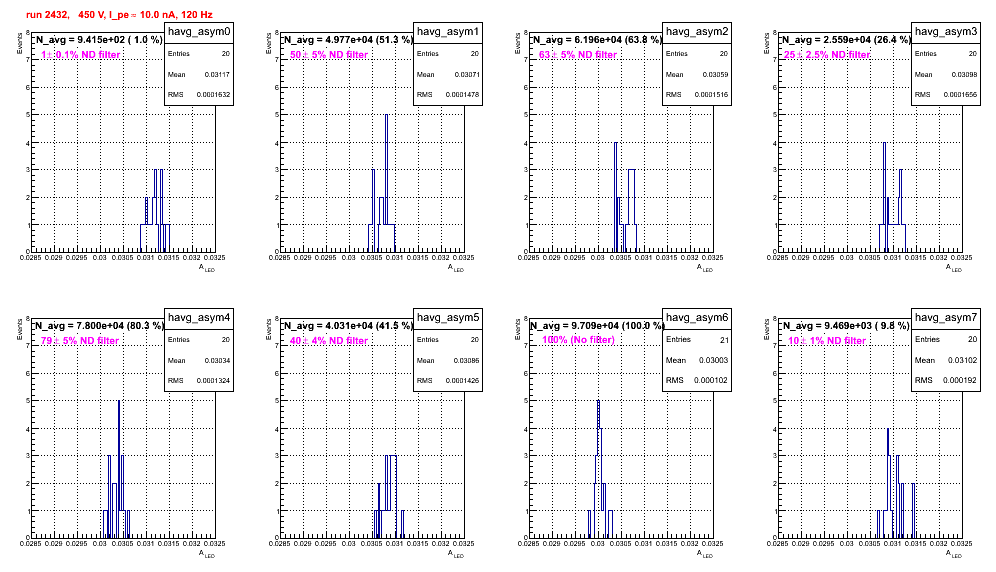Pick the magenta 50± 5% ND filter label
The image size is (996, 572).
click(329, 55)
